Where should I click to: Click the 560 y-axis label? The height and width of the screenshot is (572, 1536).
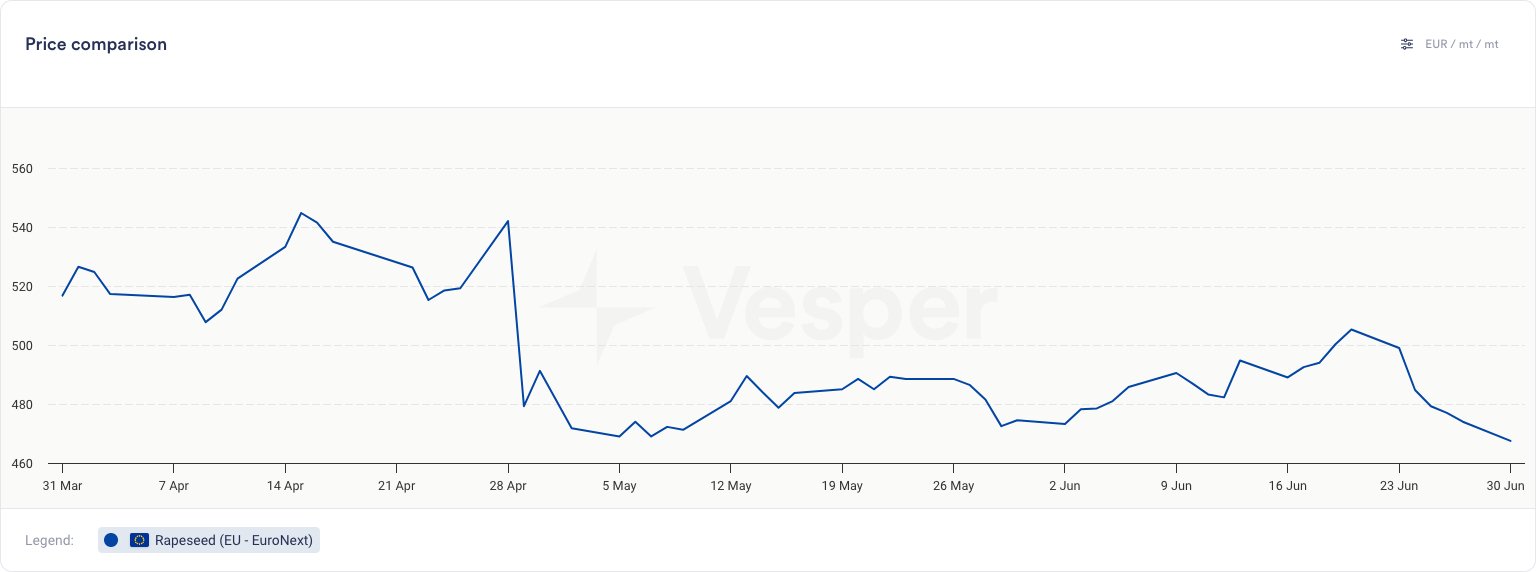pos(23,169)
